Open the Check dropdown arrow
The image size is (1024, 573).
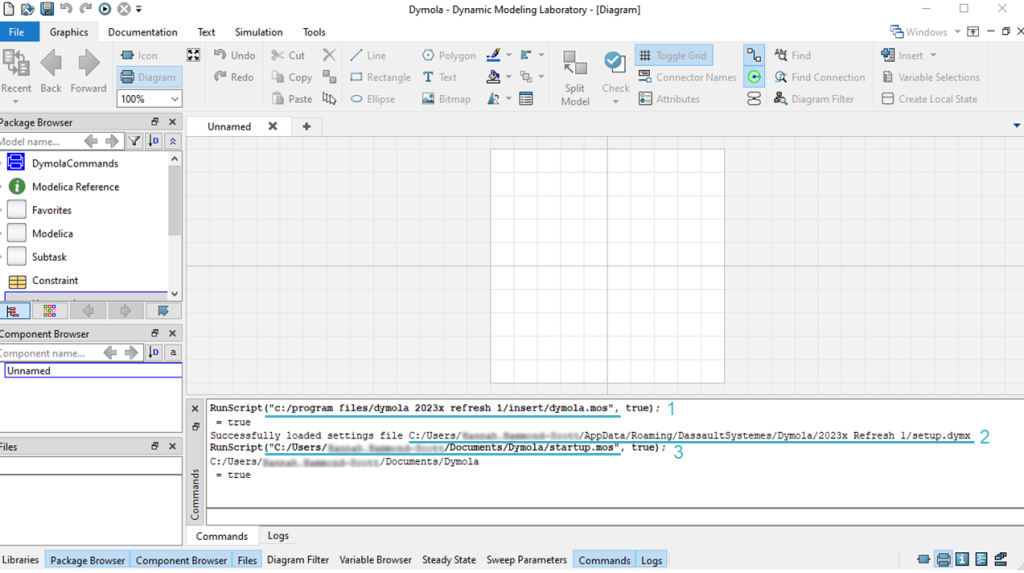click(x=615, y=101)
